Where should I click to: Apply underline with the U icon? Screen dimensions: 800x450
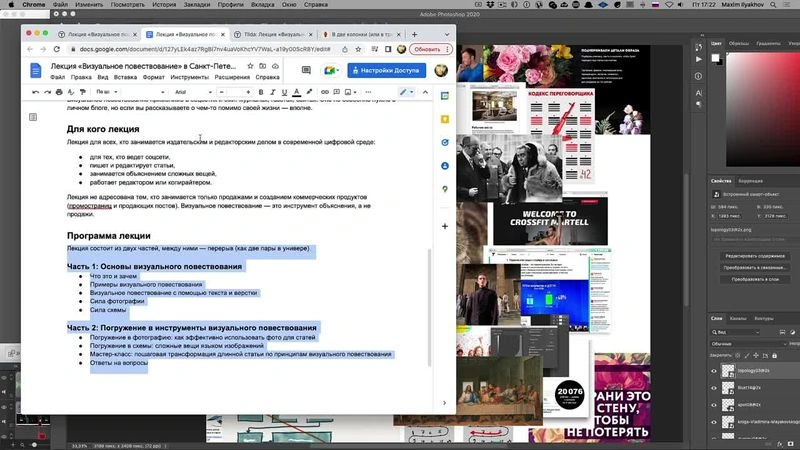pyautogui.click(x=284, y=92)
